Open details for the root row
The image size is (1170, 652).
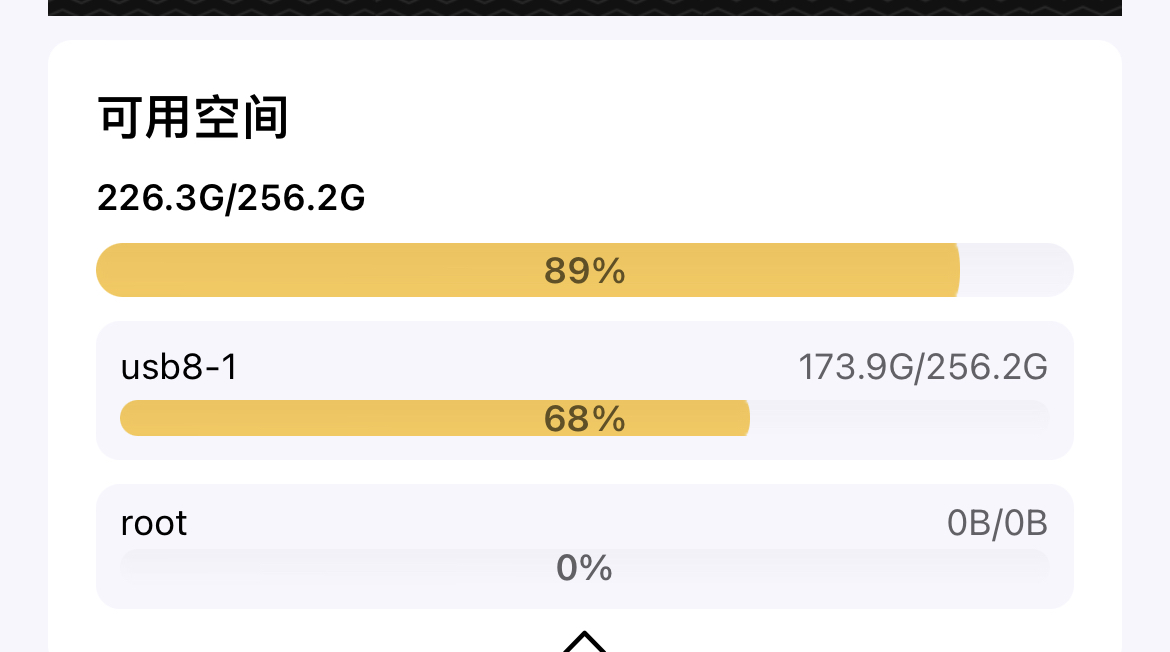point(585,546)
